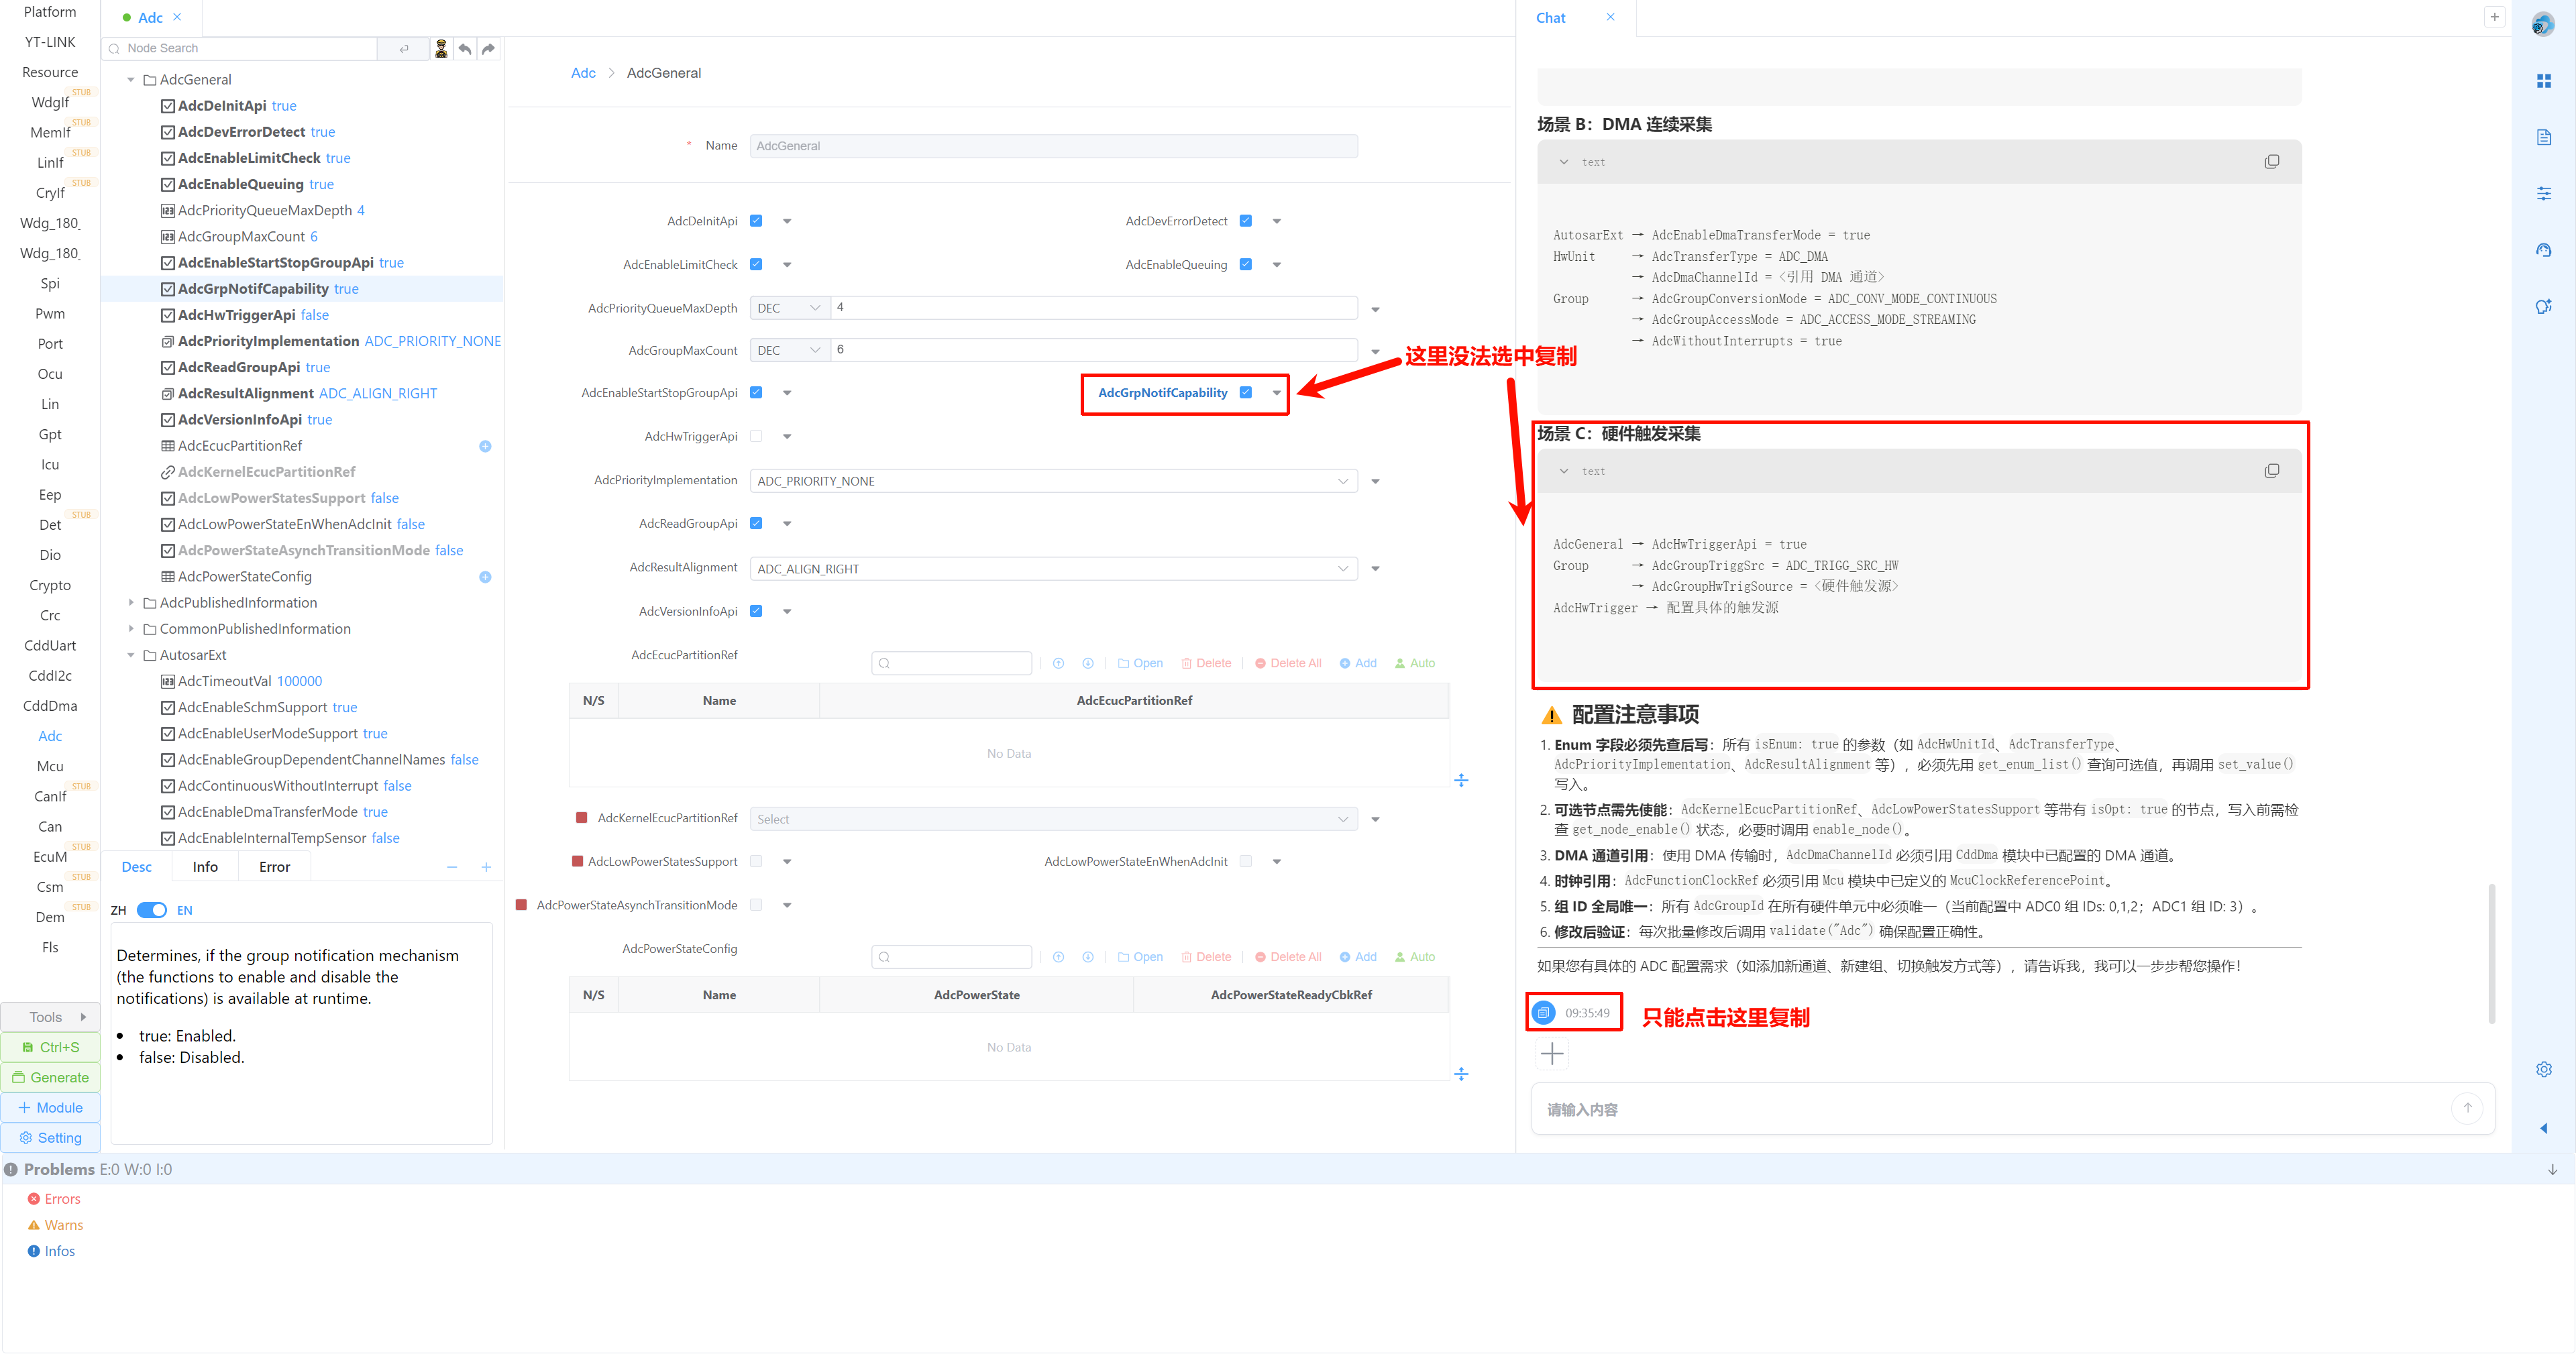This screenshot has height=1354, width=2576.
Task: Open the sliders settings icon in right sidebar
Action: pyautogui.click(x=2544, y=193)
